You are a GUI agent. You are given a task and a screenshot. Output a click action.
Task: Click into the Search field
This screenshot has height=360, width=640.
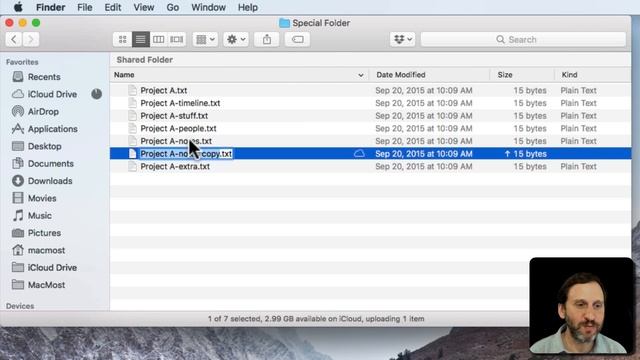(523, 39)
